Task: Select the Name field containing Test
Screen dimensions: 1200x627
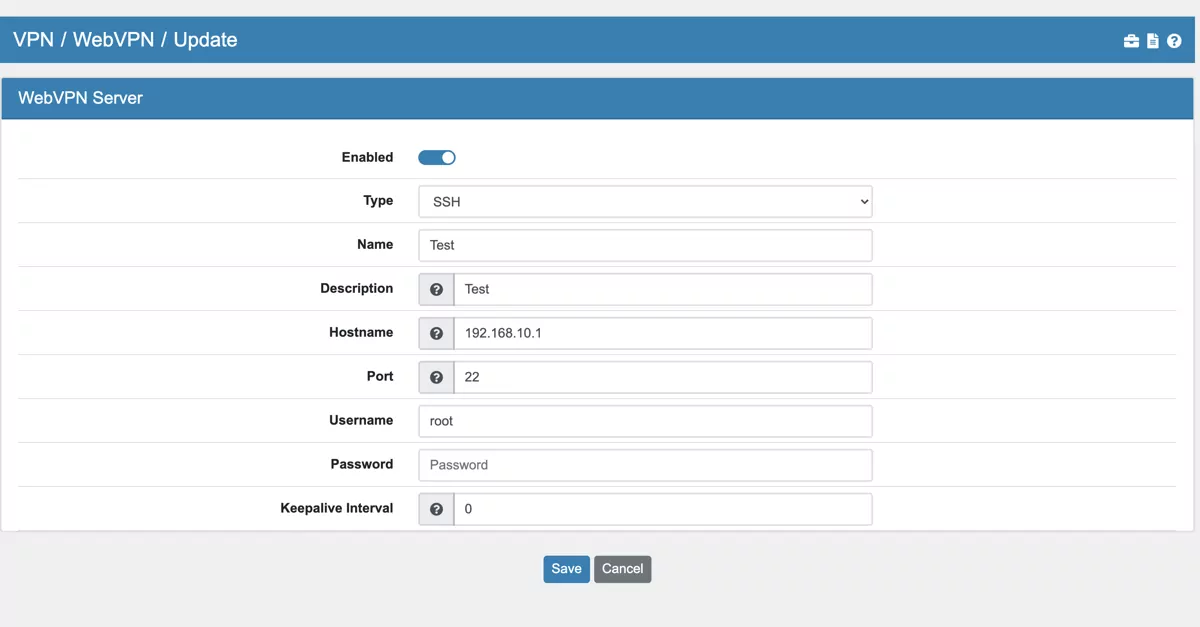Action: pos(645,245)
